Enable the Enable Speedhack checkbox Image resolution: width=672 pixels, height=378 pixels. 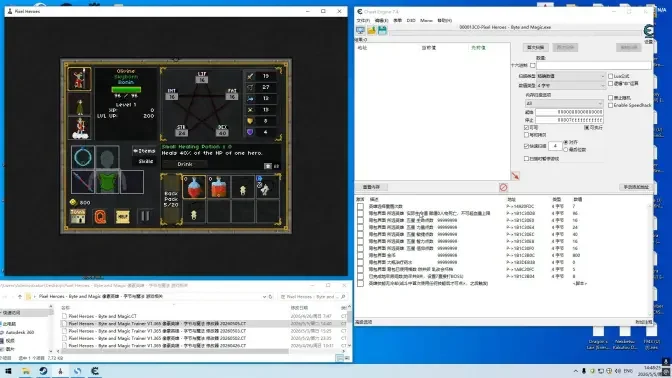click(x=611, y=105)
